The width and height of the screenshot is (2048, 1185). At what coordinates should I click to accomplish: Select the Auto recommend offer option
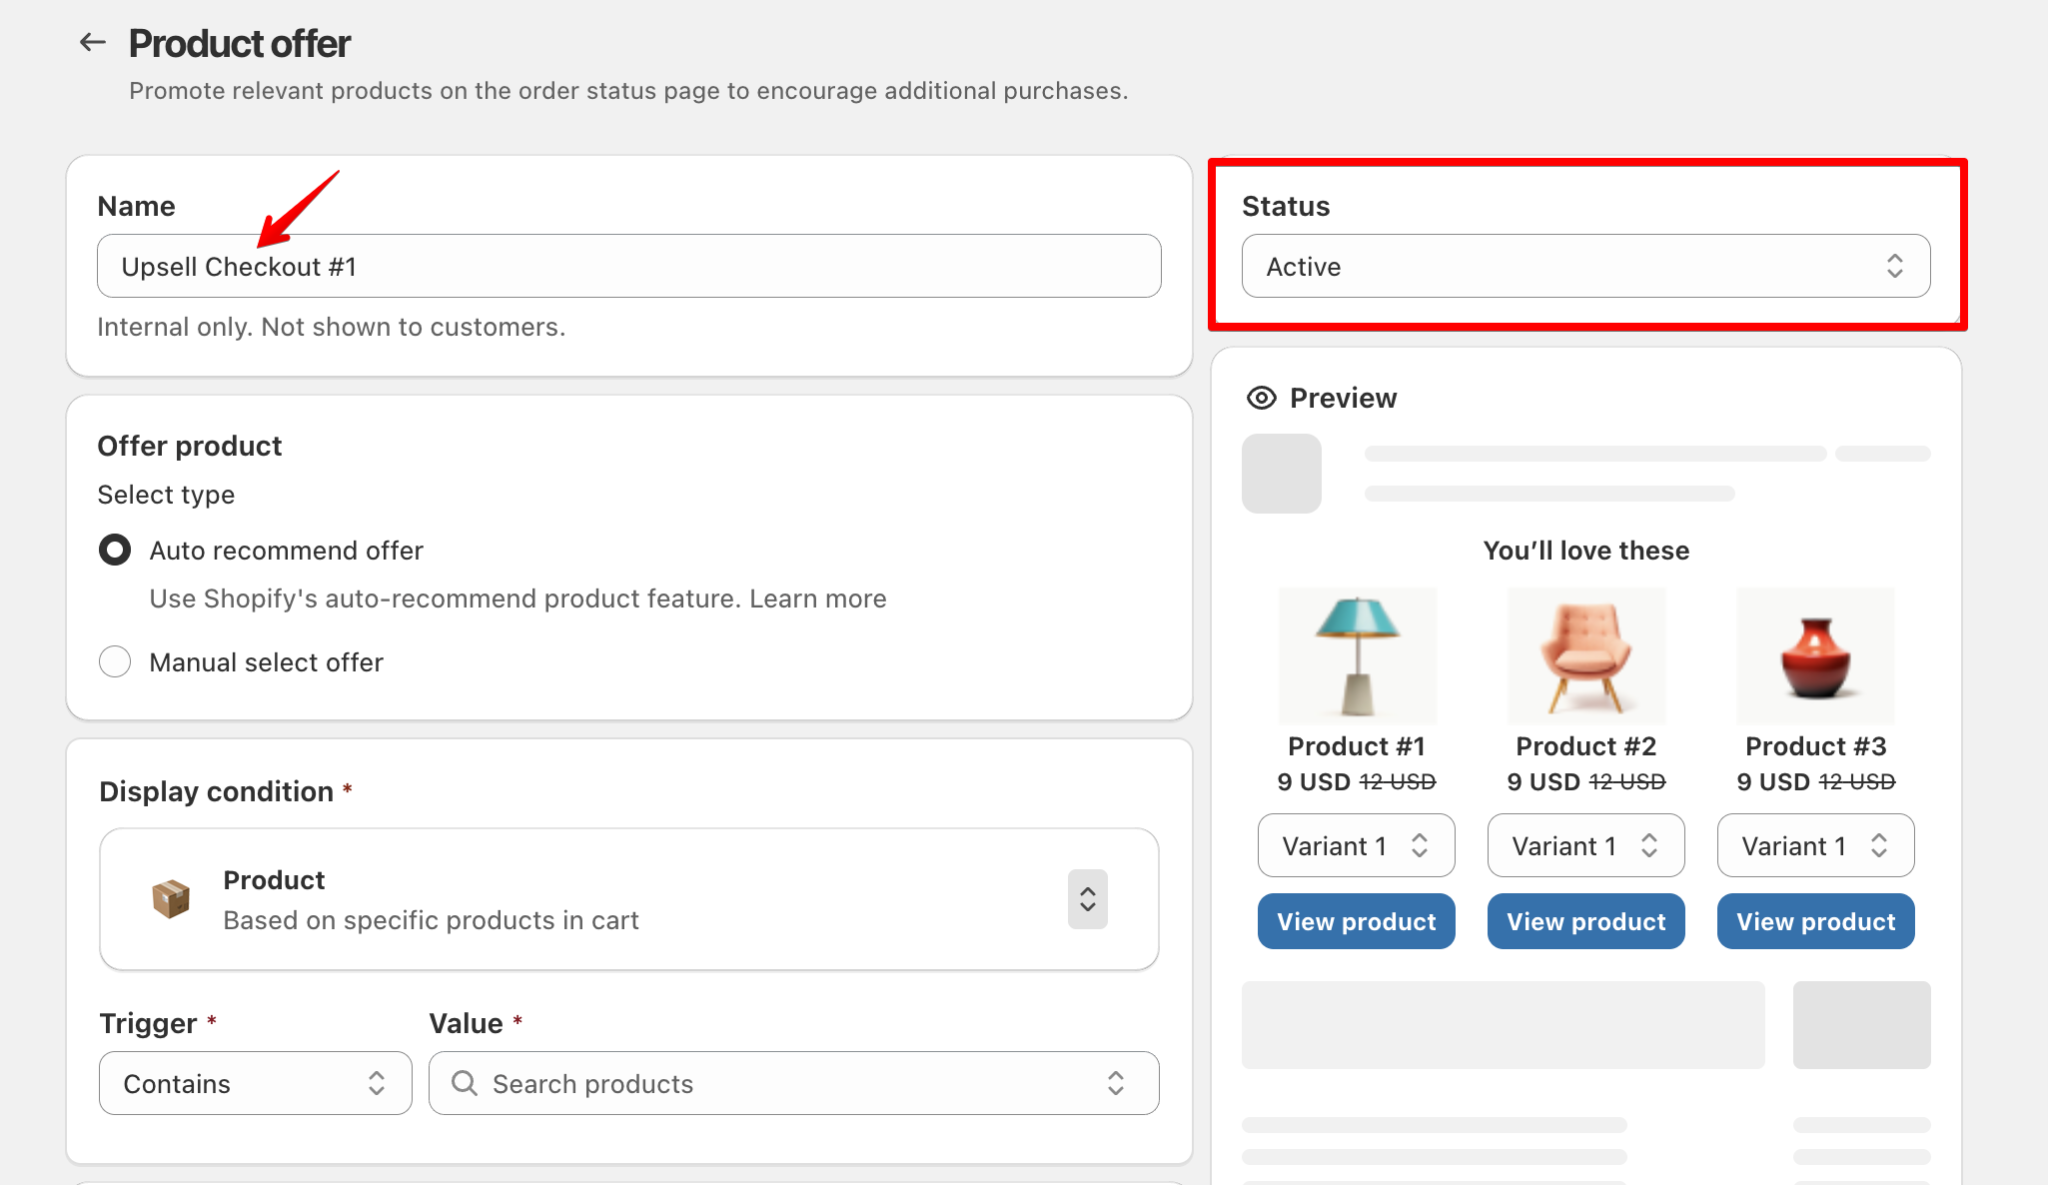[114, 549]
